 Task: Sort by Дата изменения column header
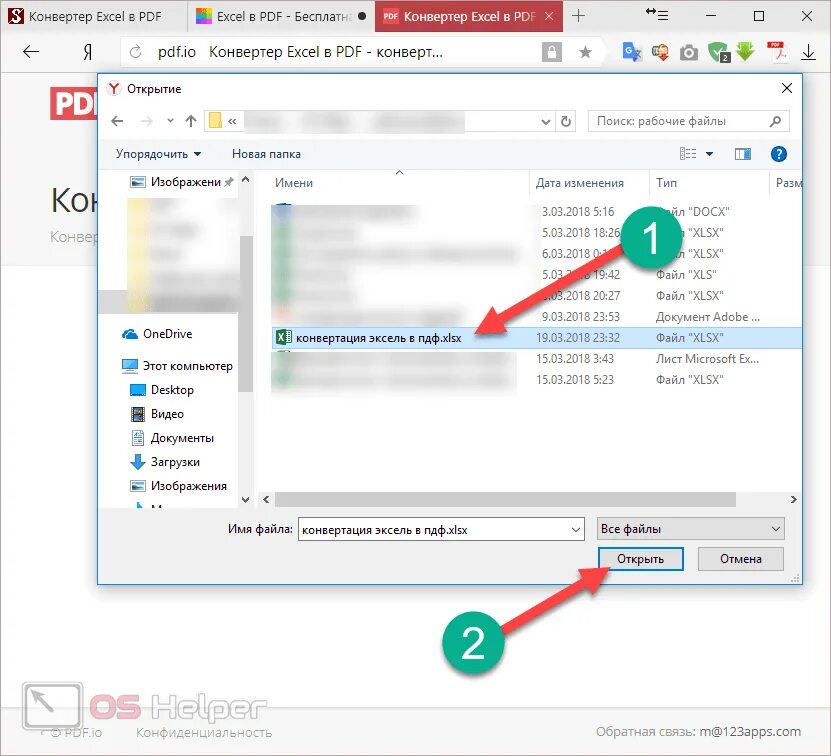pyautogui.click(x=579, y=183)
